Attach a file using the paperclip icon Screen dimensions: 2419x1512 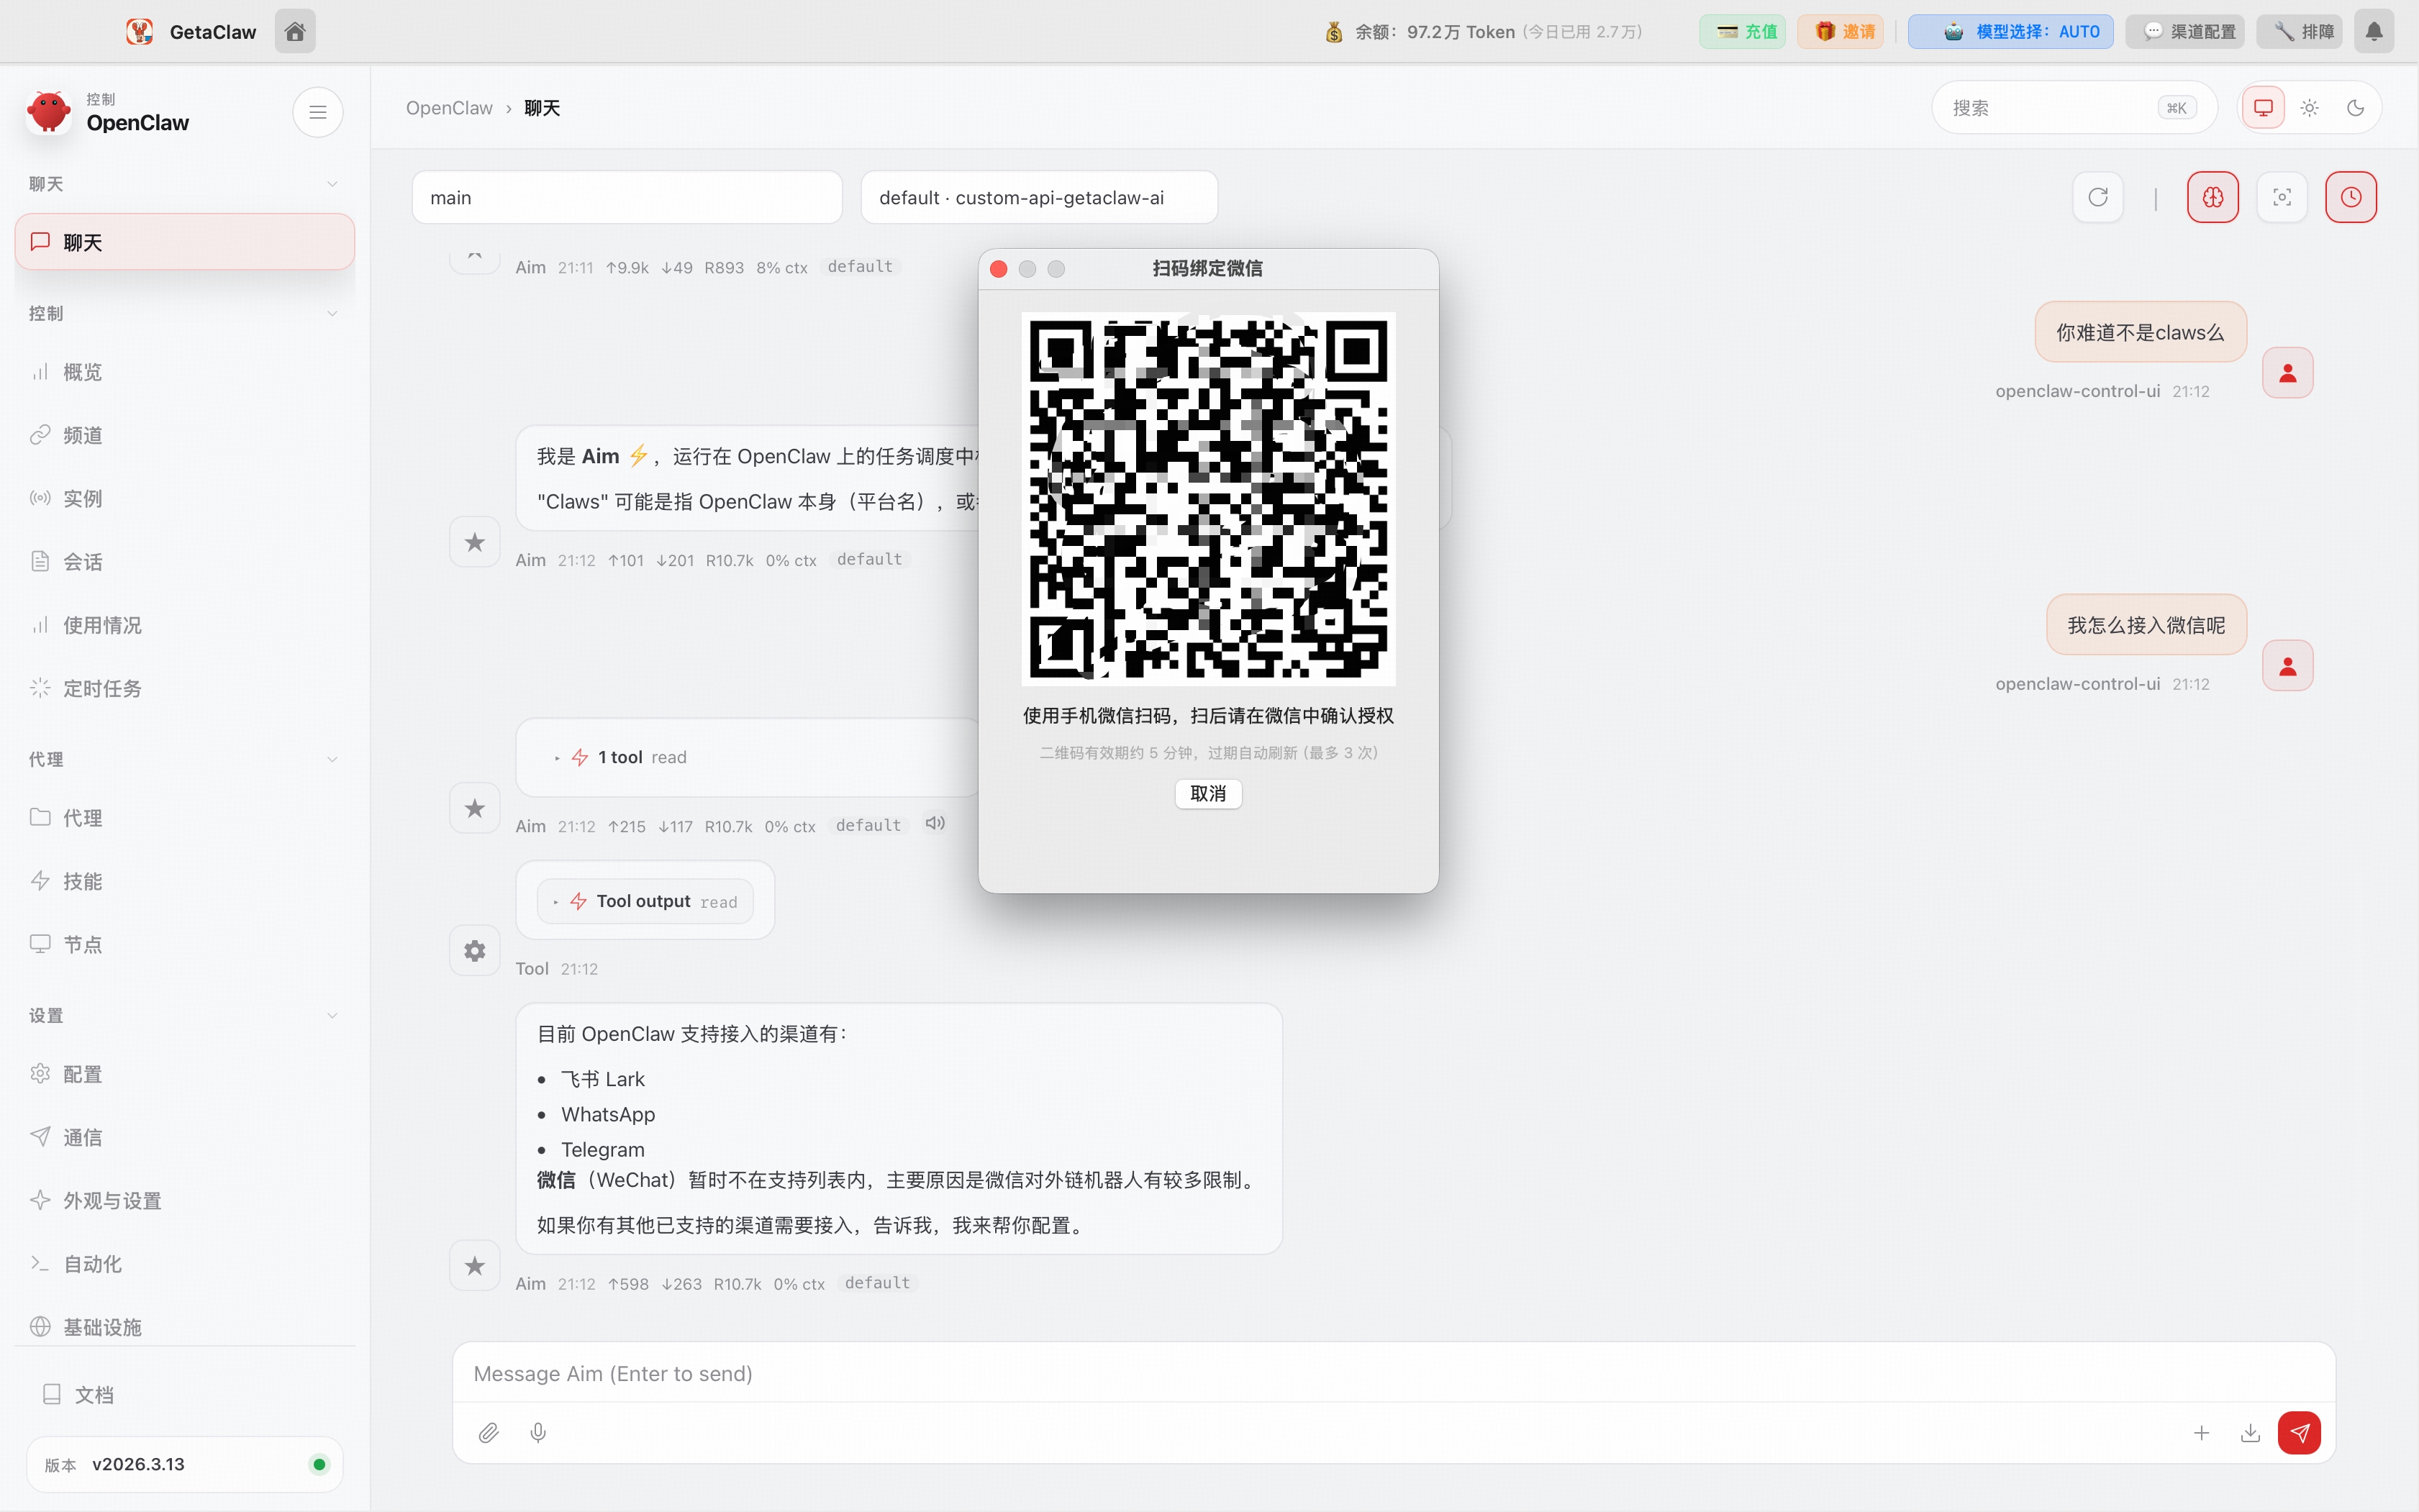(x=489, y=1432)
